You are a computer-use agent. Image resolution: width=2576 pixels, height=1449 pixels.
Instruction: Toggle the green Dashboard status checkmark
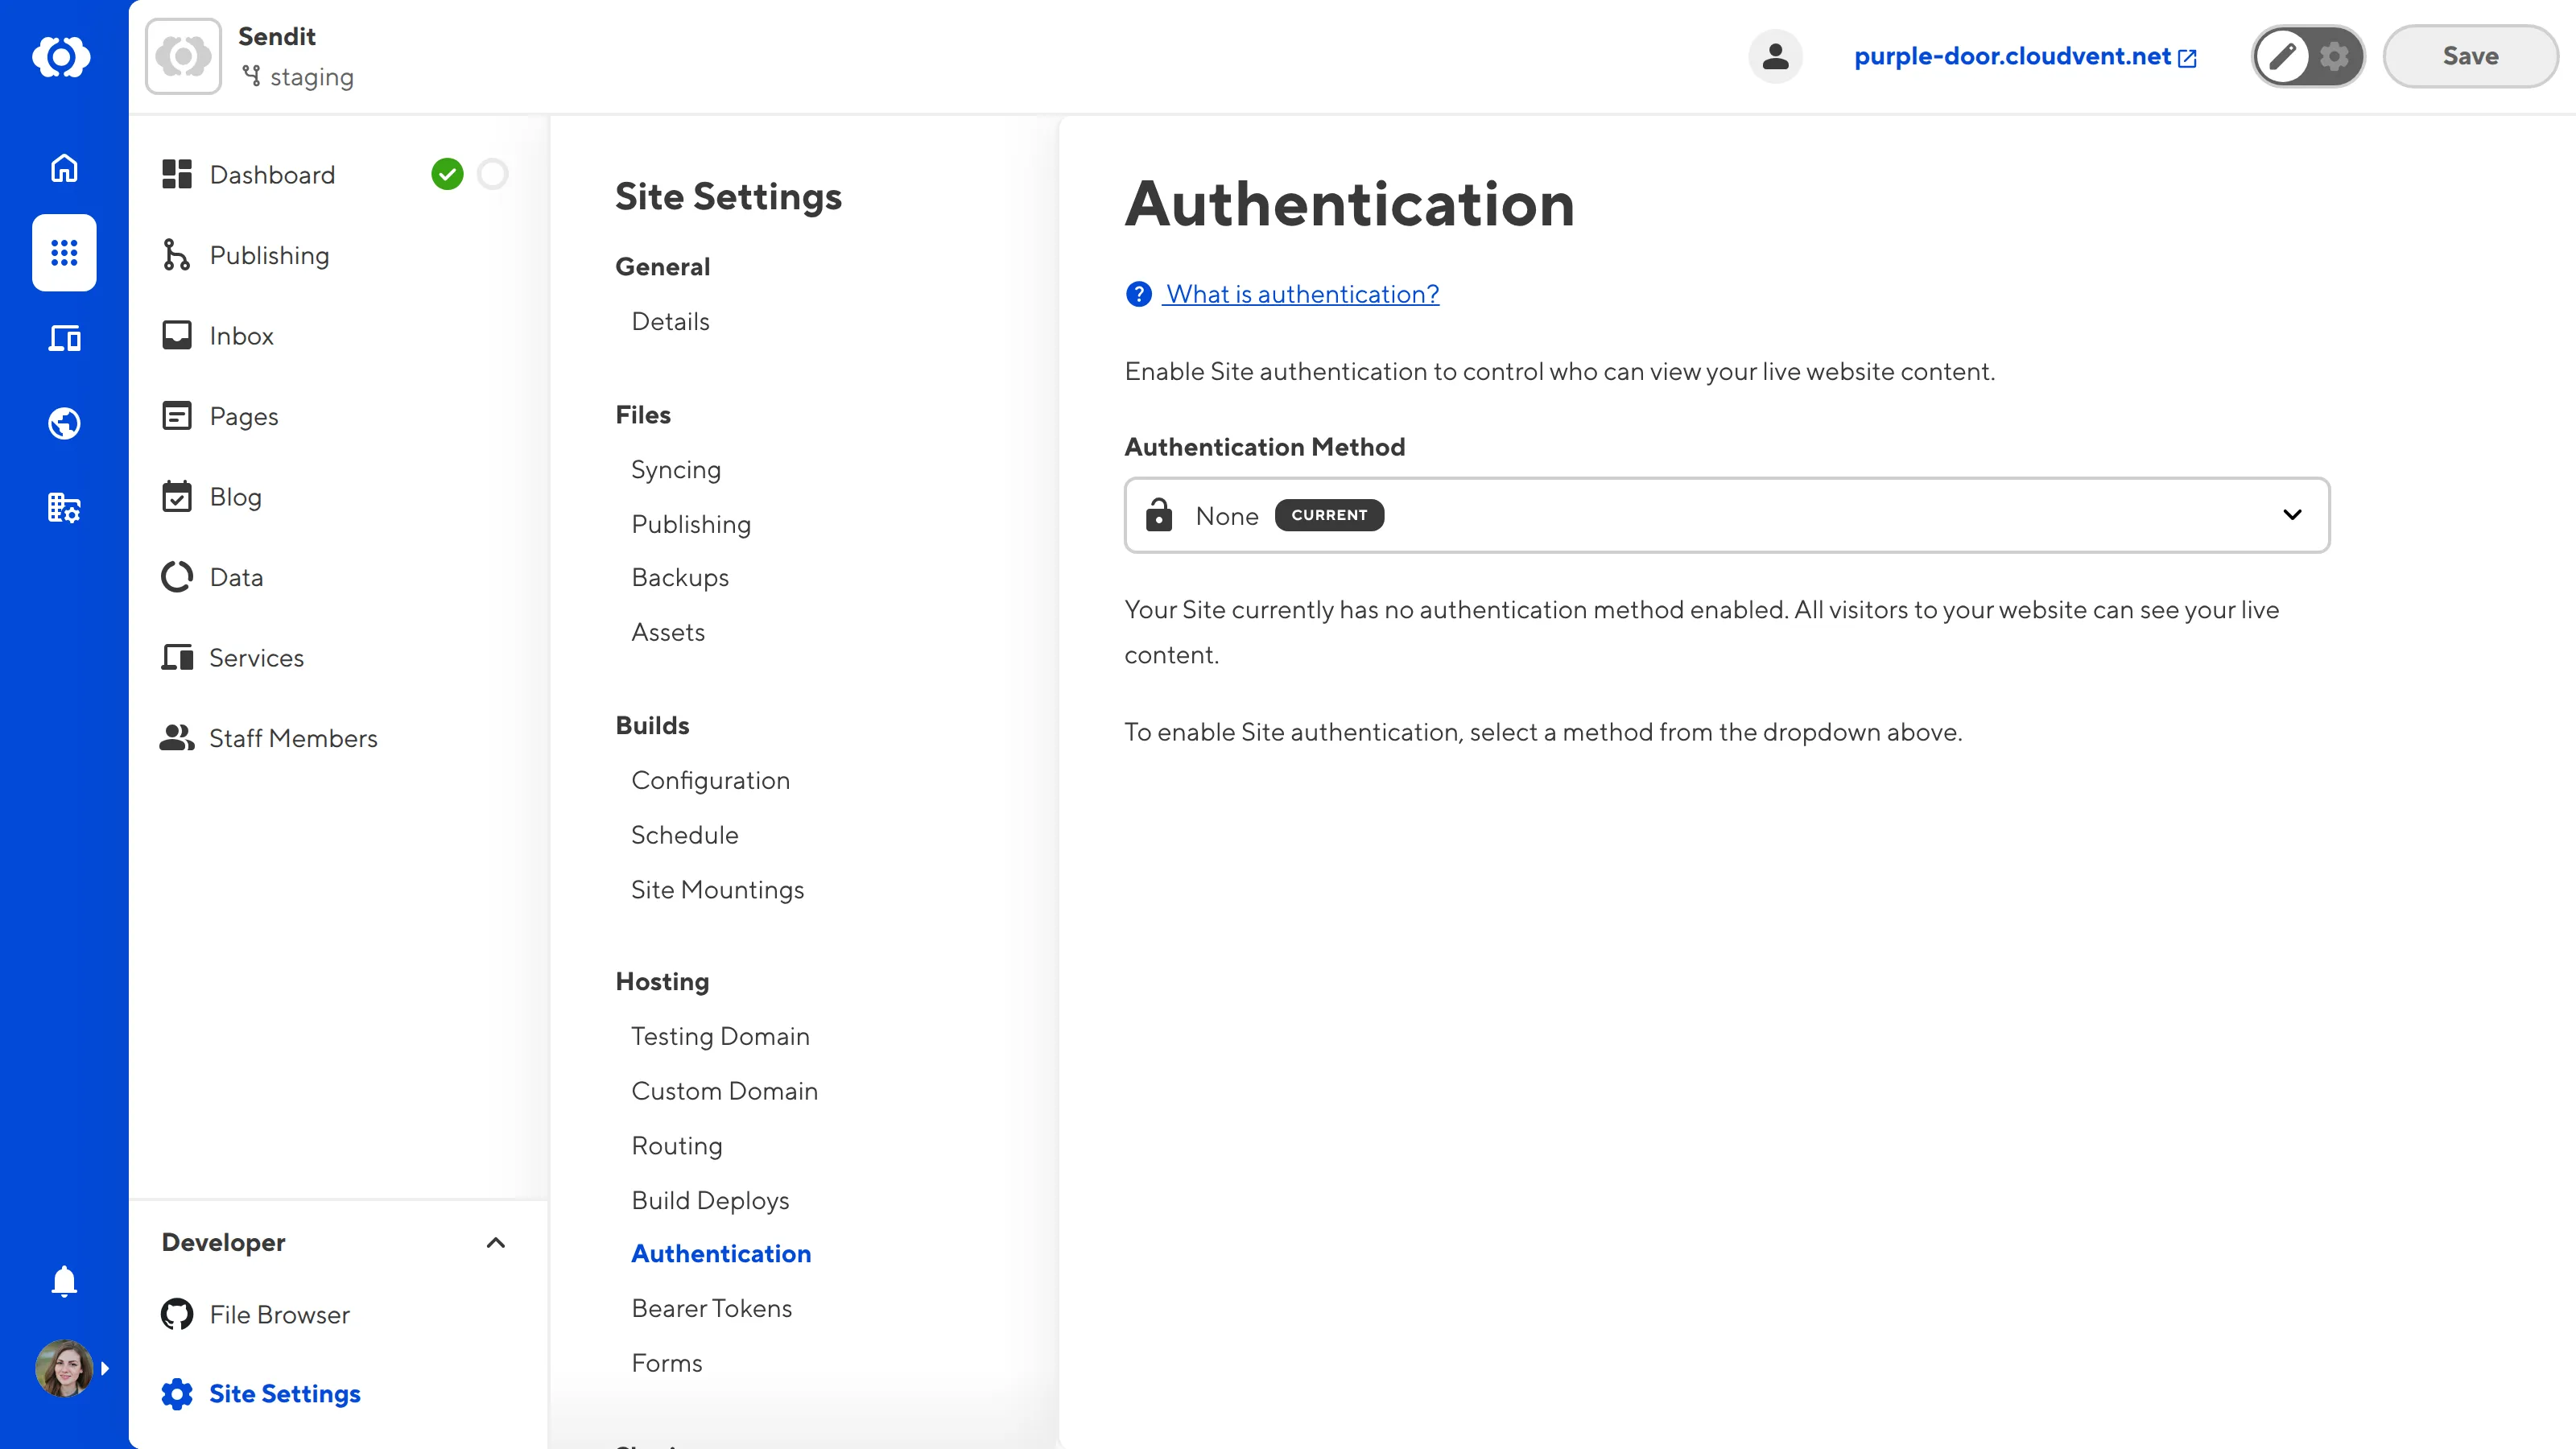point(448,174)
